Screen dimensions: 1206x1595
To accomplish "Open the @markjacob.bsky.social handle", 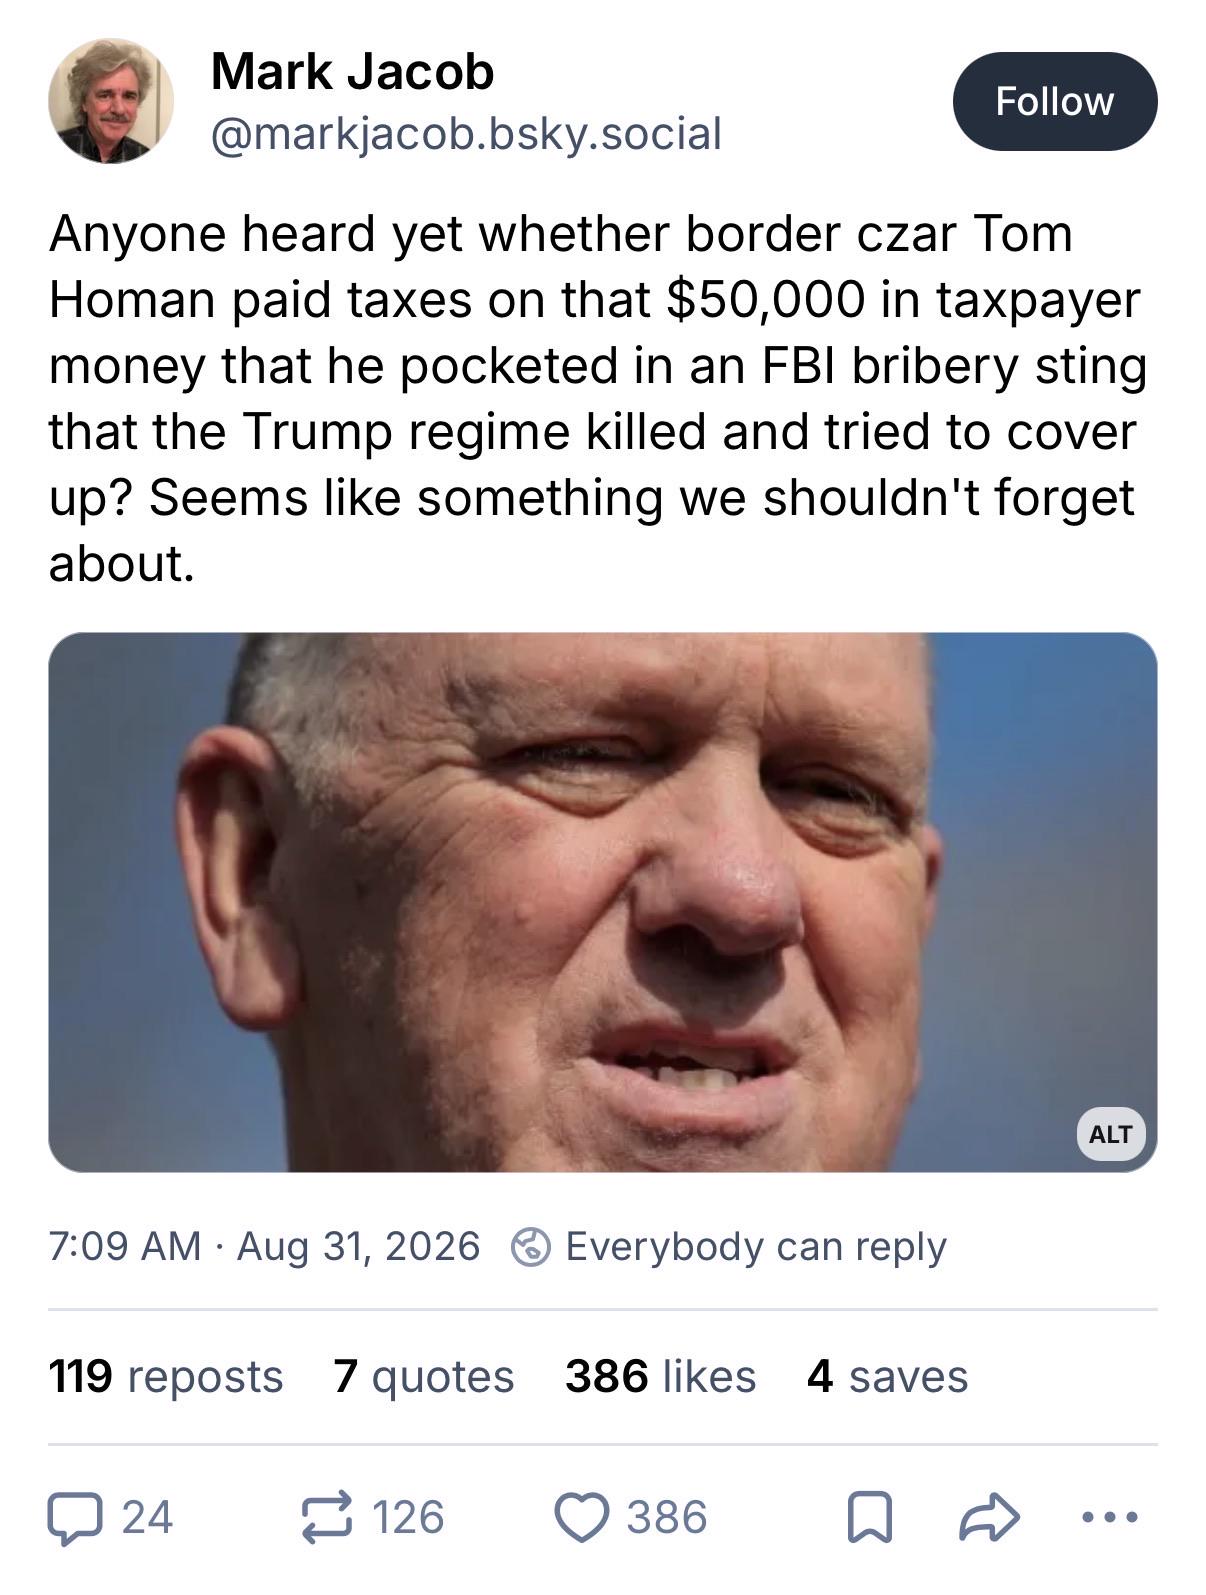I will tap(466, 134).
